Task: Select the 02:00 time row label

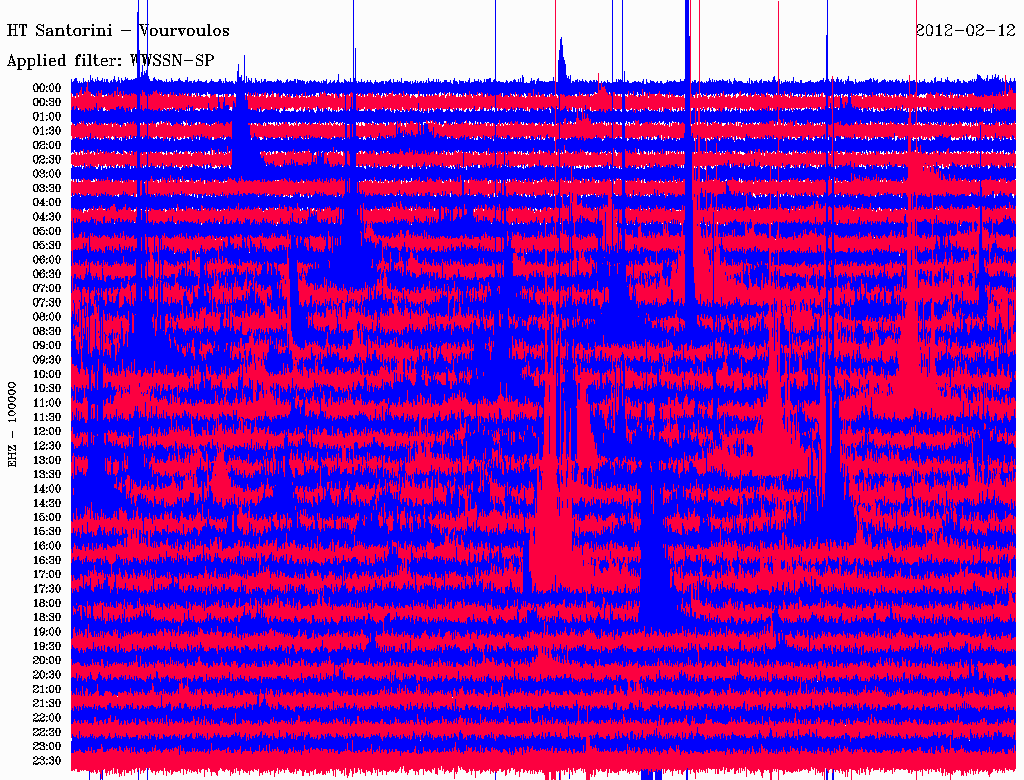Action: pyautogui.click(x=47, y=146)
